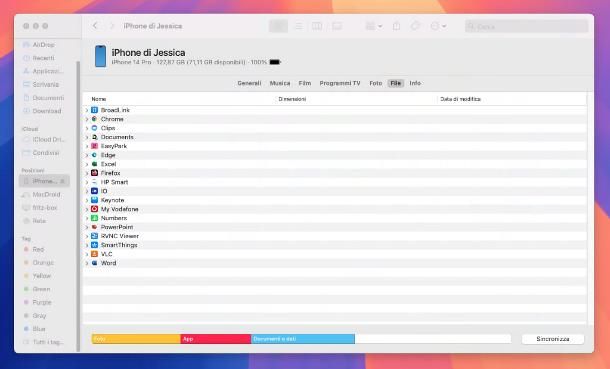Image resolution: width=610 pixels, height=369 pixels.
Task: Select the Word row
Action: point(335,263)
